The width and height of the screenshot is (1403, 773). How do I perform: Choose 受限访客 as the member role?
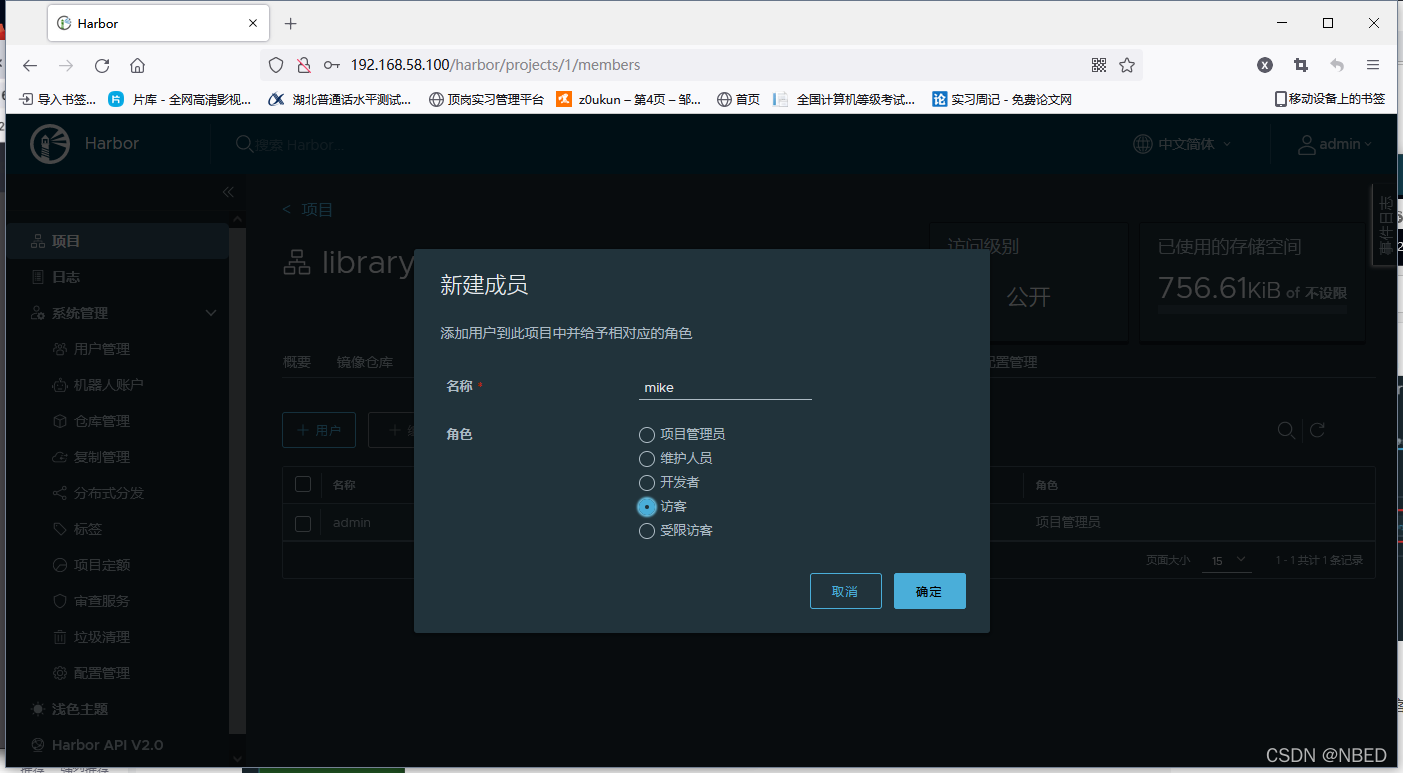coord(646,530)
